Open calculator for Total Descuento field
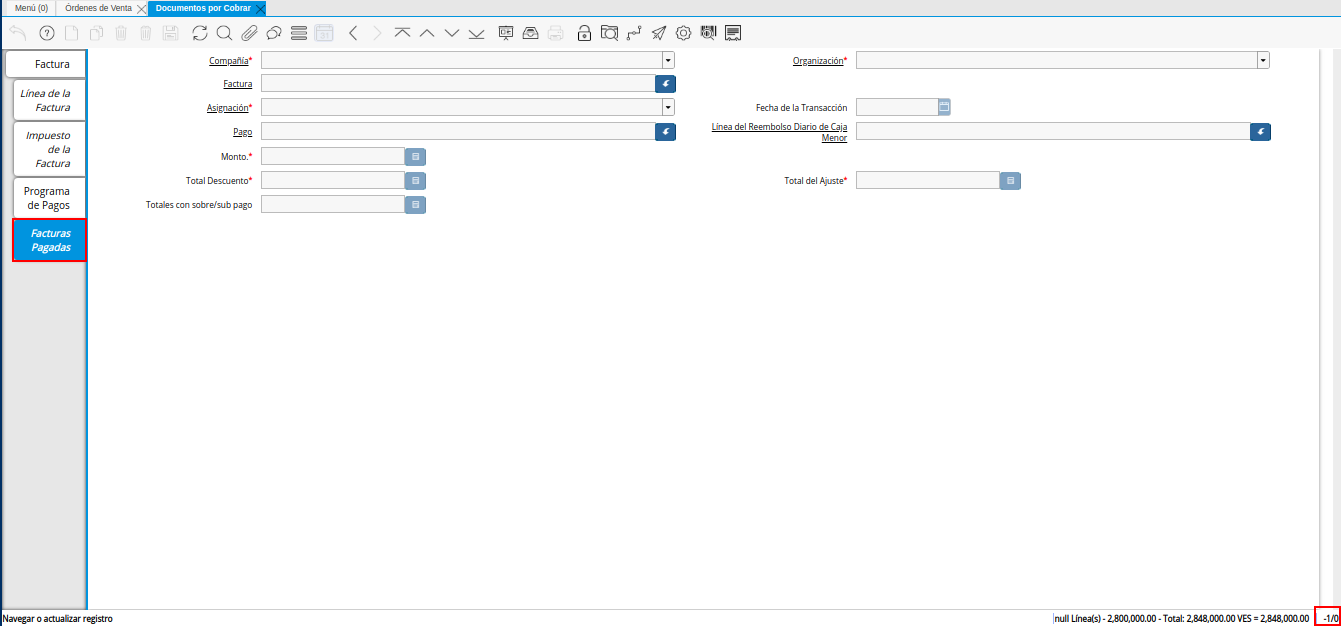This screenshot has height=626, width=1341. pos(415,180)
